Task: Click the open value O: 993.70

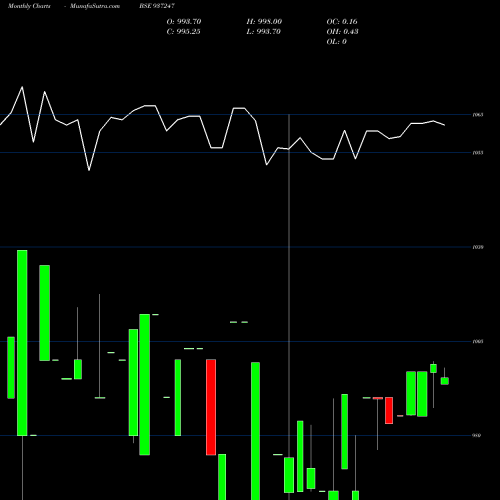Action: [184, 22]
